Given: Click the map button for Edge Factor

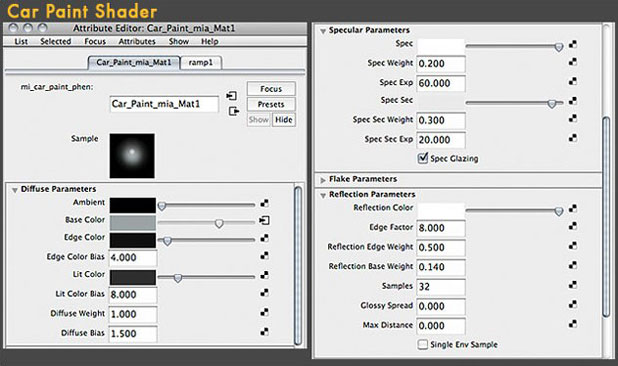Looking at the screenshot, I should click(573, 226).
